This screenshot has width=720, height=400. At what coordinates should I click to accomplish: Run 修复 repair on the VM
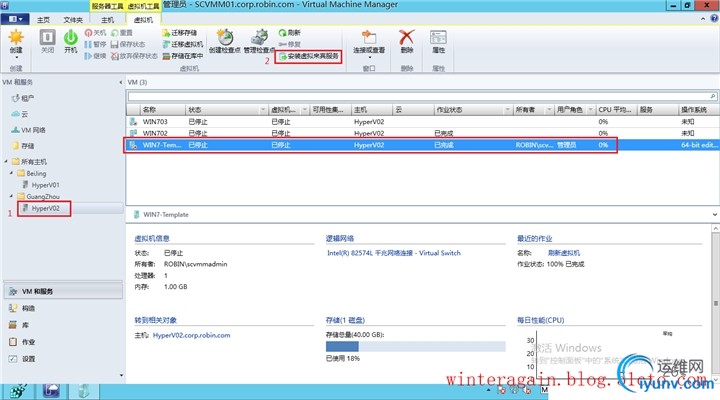[289, 44]
